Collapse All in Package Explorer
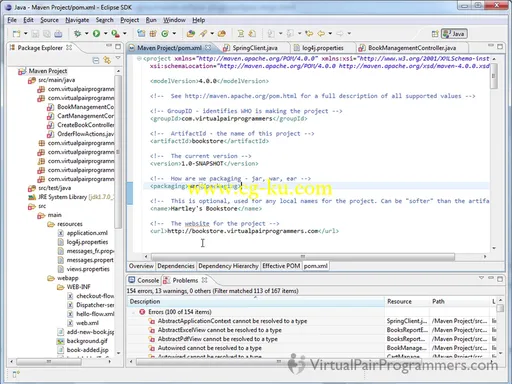512x384 pixels. [x=96, y=60]
